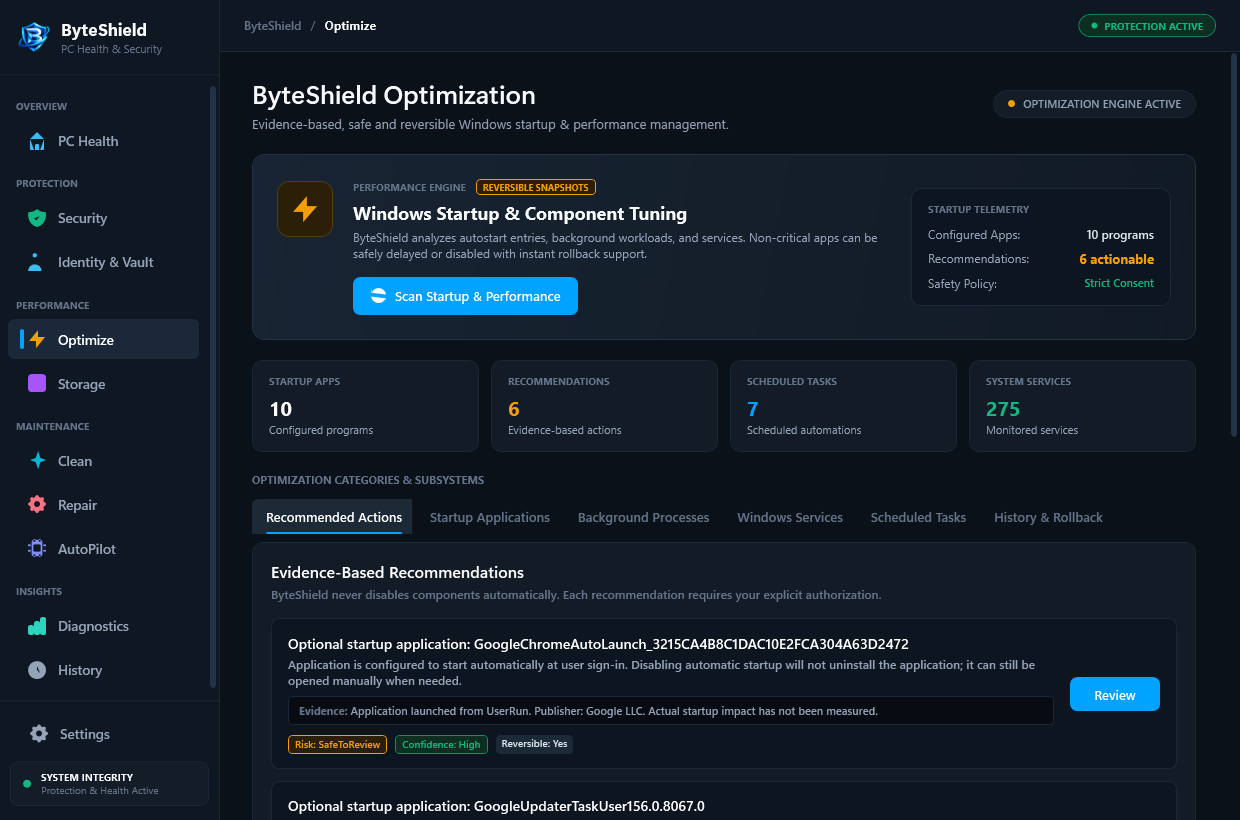
Task: Click the Confidence: High tag
Action: click(441, 744)
